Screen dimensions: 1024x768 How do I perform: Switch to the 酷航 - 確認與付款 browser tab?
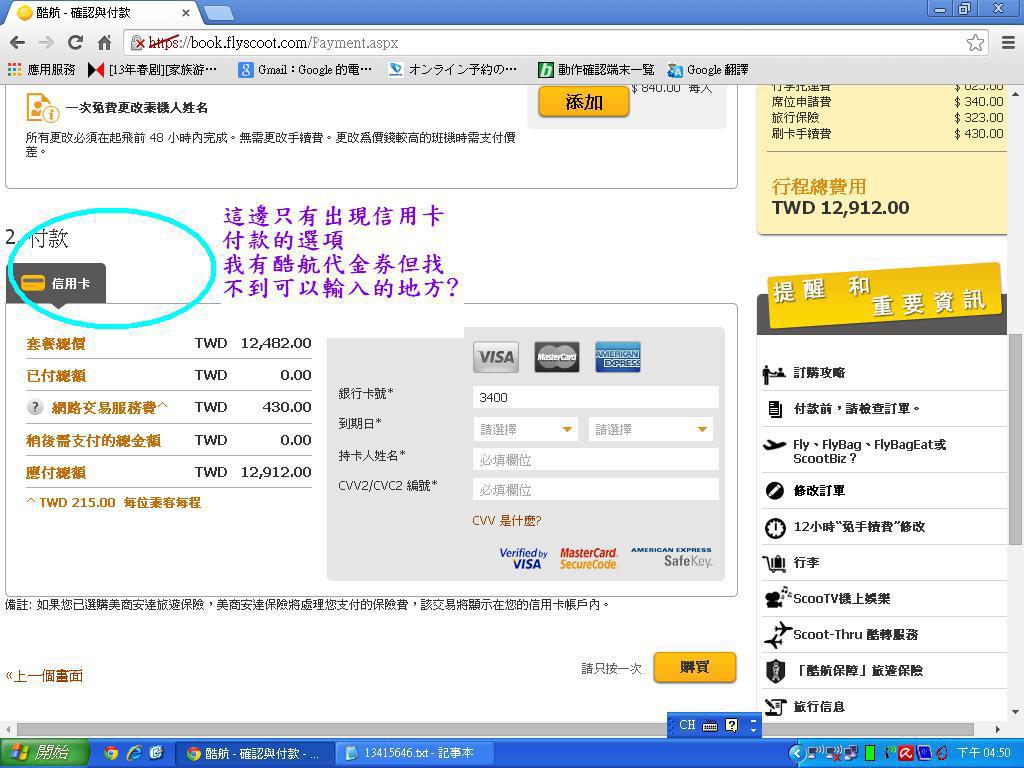point(101,12)
